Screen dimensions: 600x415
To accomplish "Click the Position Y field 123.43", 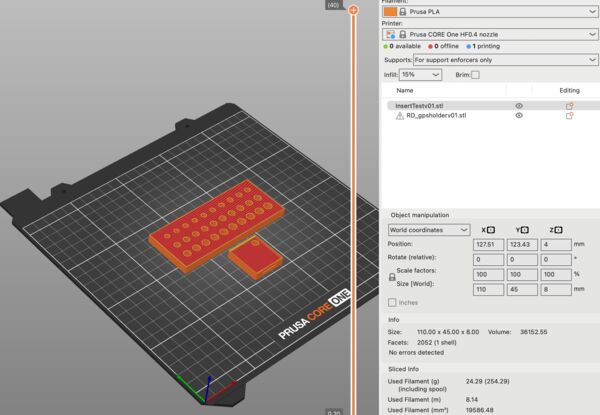I will point(522,244).
